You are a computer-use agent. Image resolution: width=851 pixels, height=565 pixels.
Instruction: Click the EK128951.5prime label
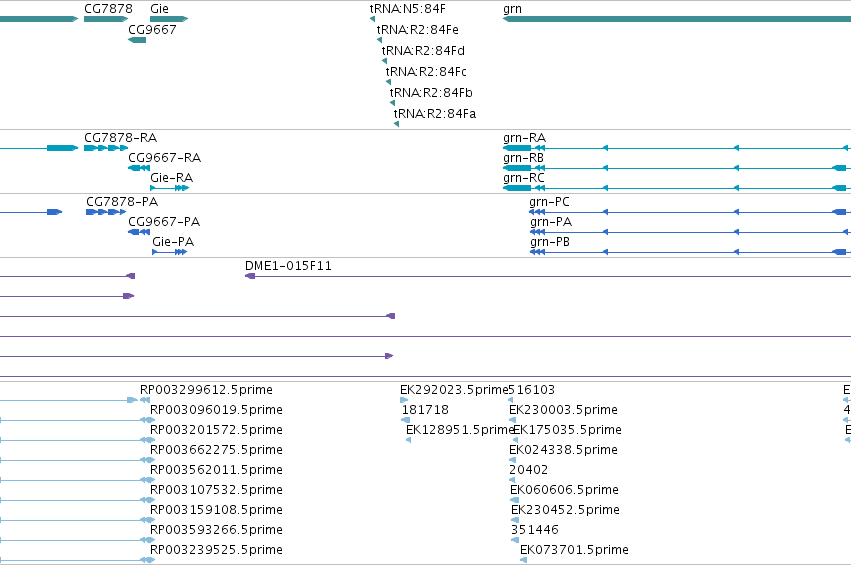click(460, 430)
